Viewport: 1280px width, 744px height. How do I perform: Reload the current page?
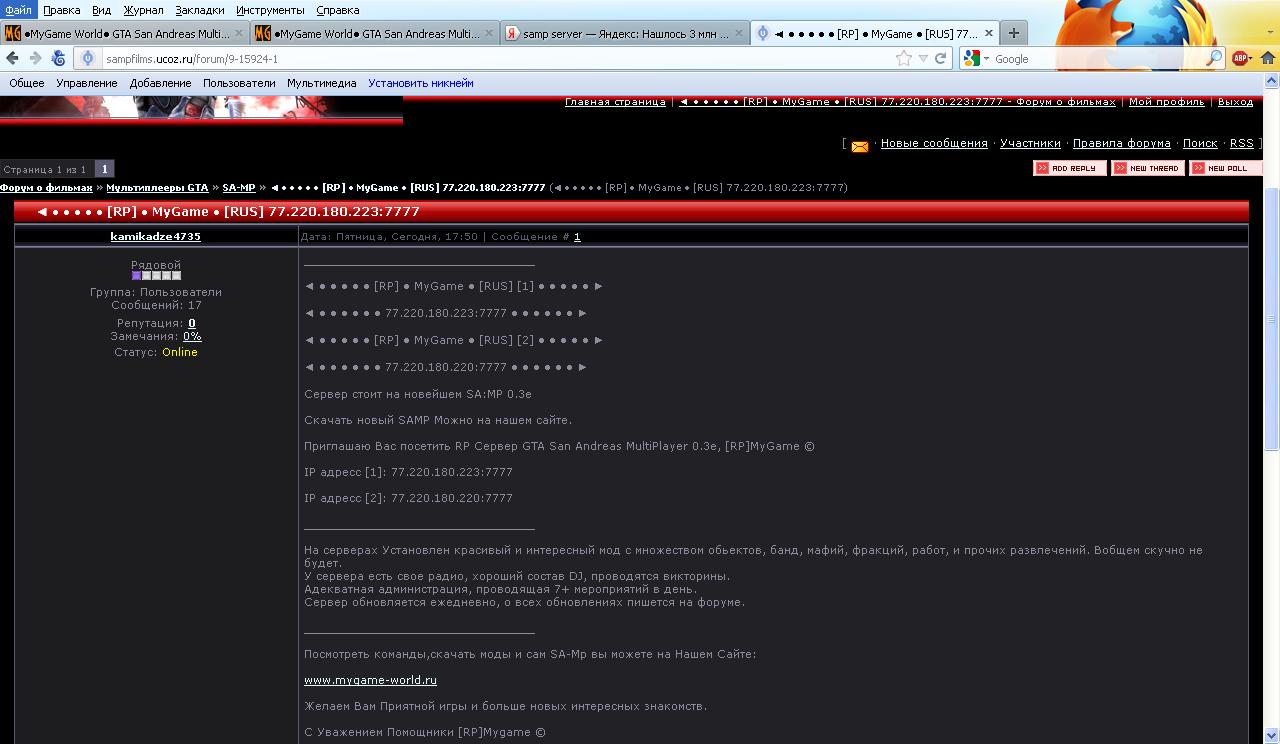941,59
